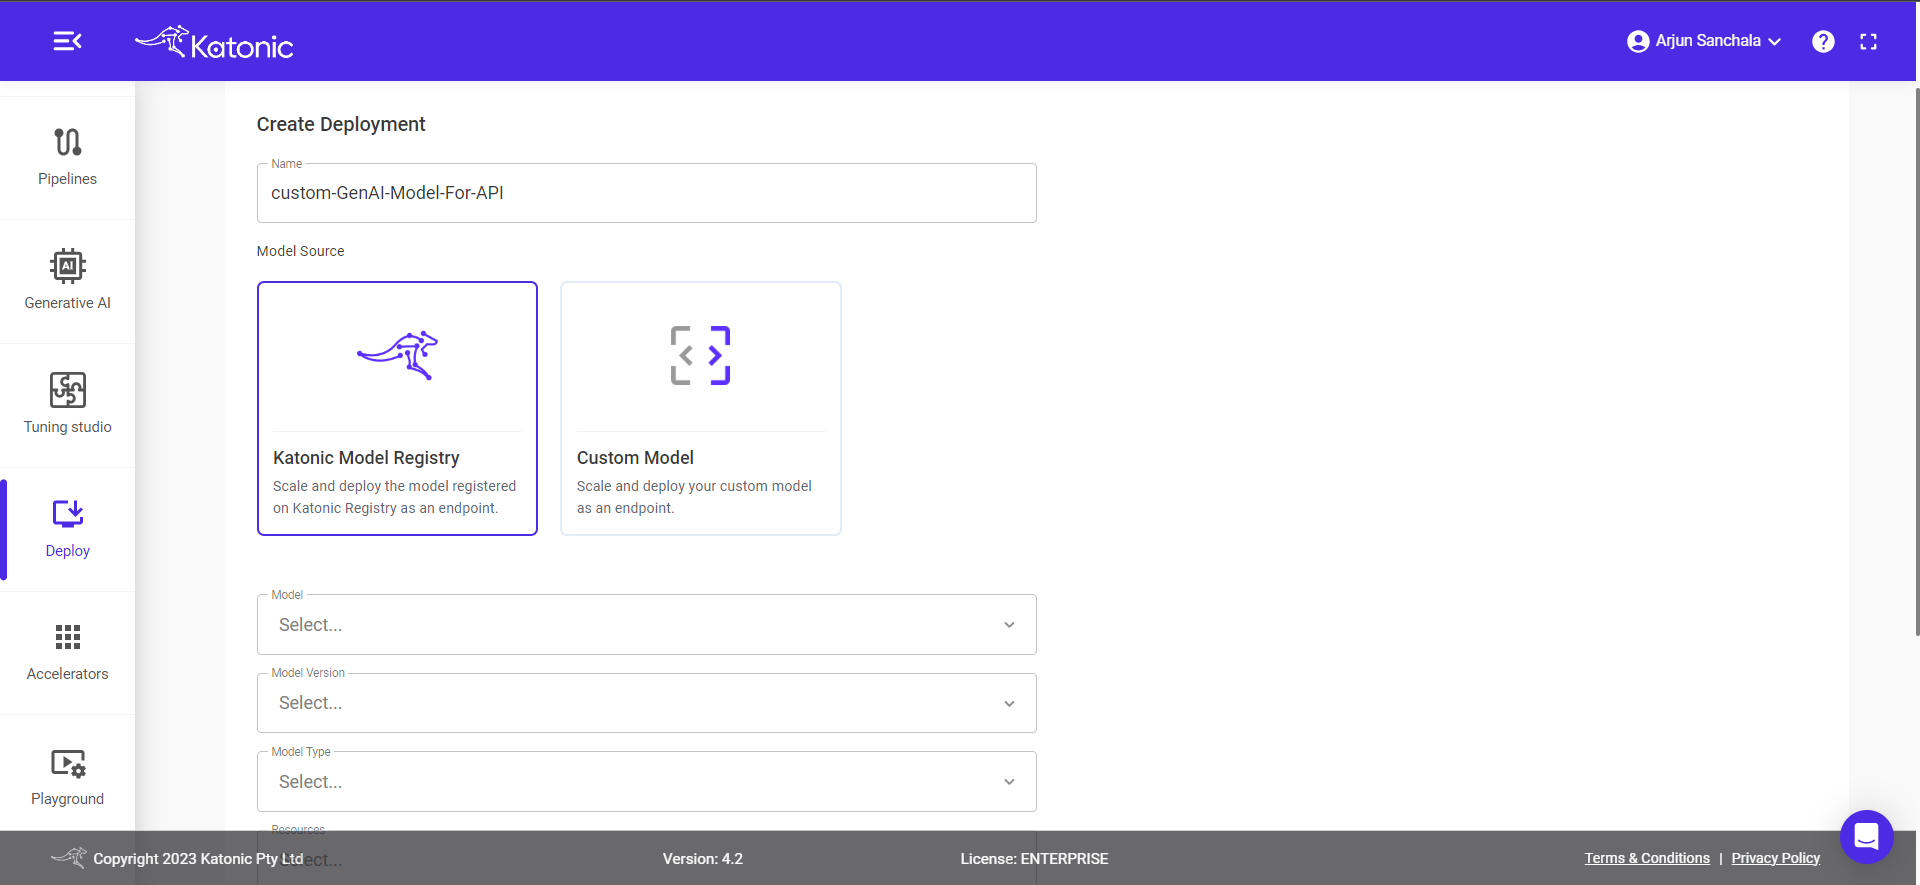This screenshot has width=1920, height=885.
Task: Expand the Model dropdown
Action: [646, 625]
